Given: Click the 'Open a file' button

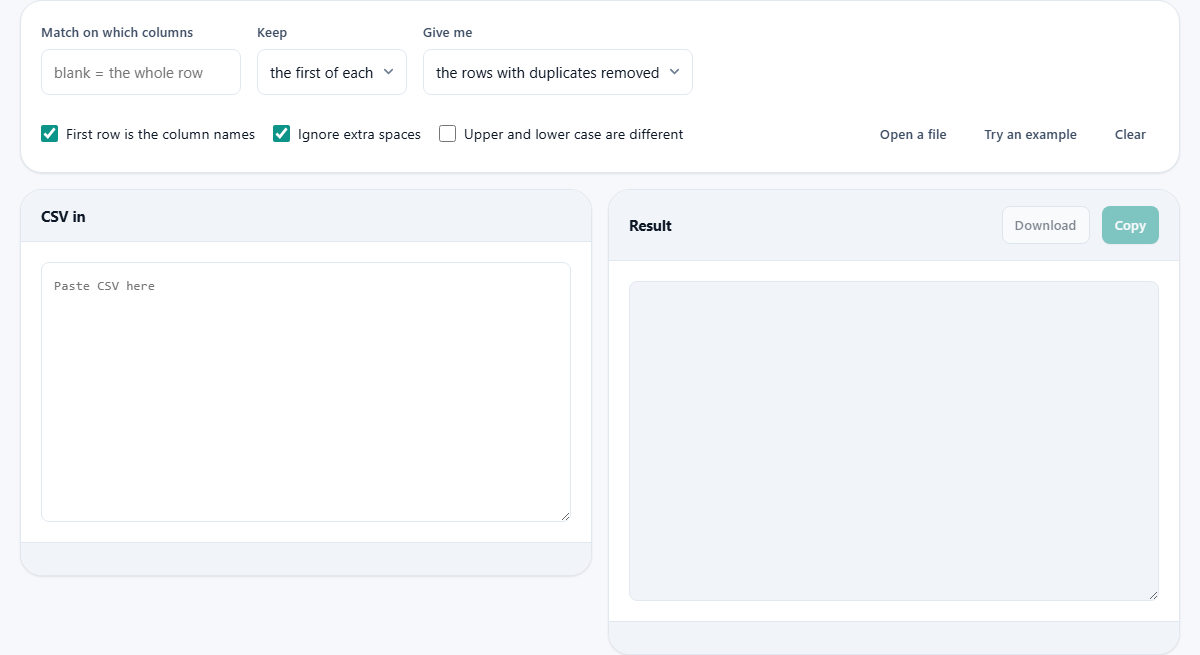Looking at the screenshot, I should (913, 134).
